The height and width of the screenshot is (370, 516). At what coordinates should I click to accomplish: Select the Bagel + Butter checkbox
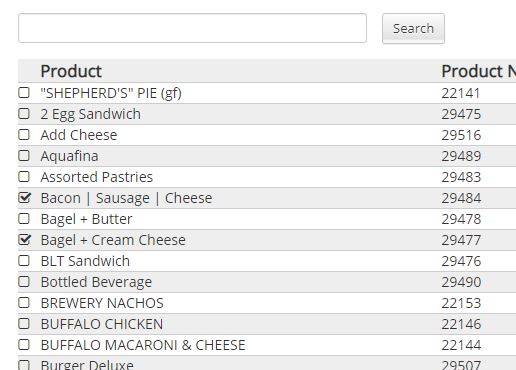point(24,218)
